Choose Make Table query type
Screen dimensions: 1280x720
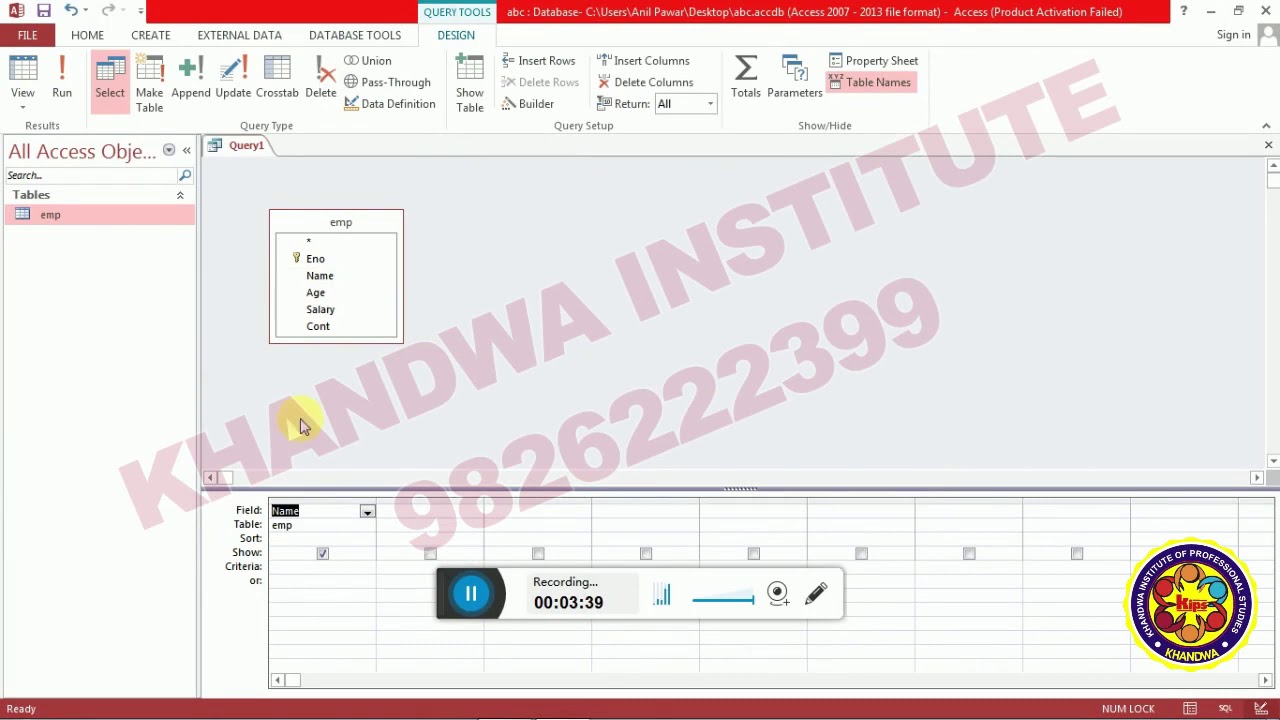click(x=149, y=84)
